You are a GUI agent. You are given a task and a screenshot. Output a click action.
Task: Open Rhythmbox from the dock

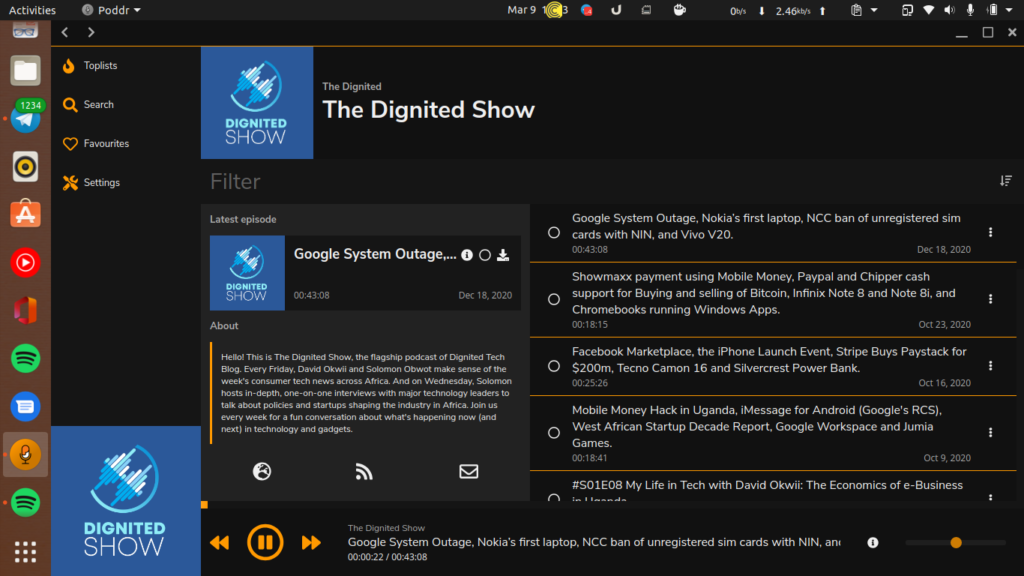point(25,167)
